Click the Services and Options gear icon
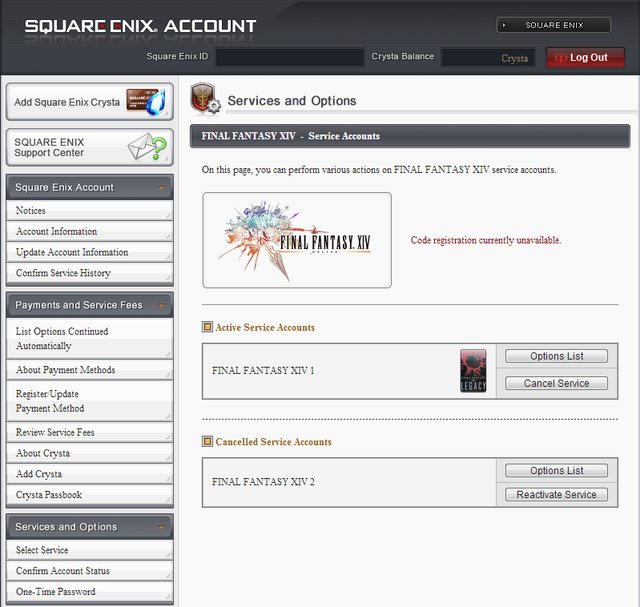 coord(205,100)
